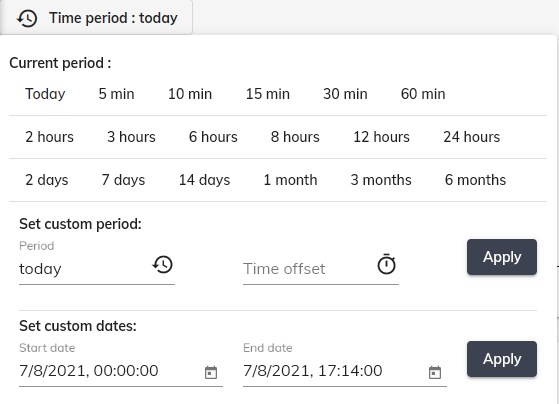Choose the 1 month period
Image resolution: width=559 pixels, height=404 pixels.
pos(290,180)
